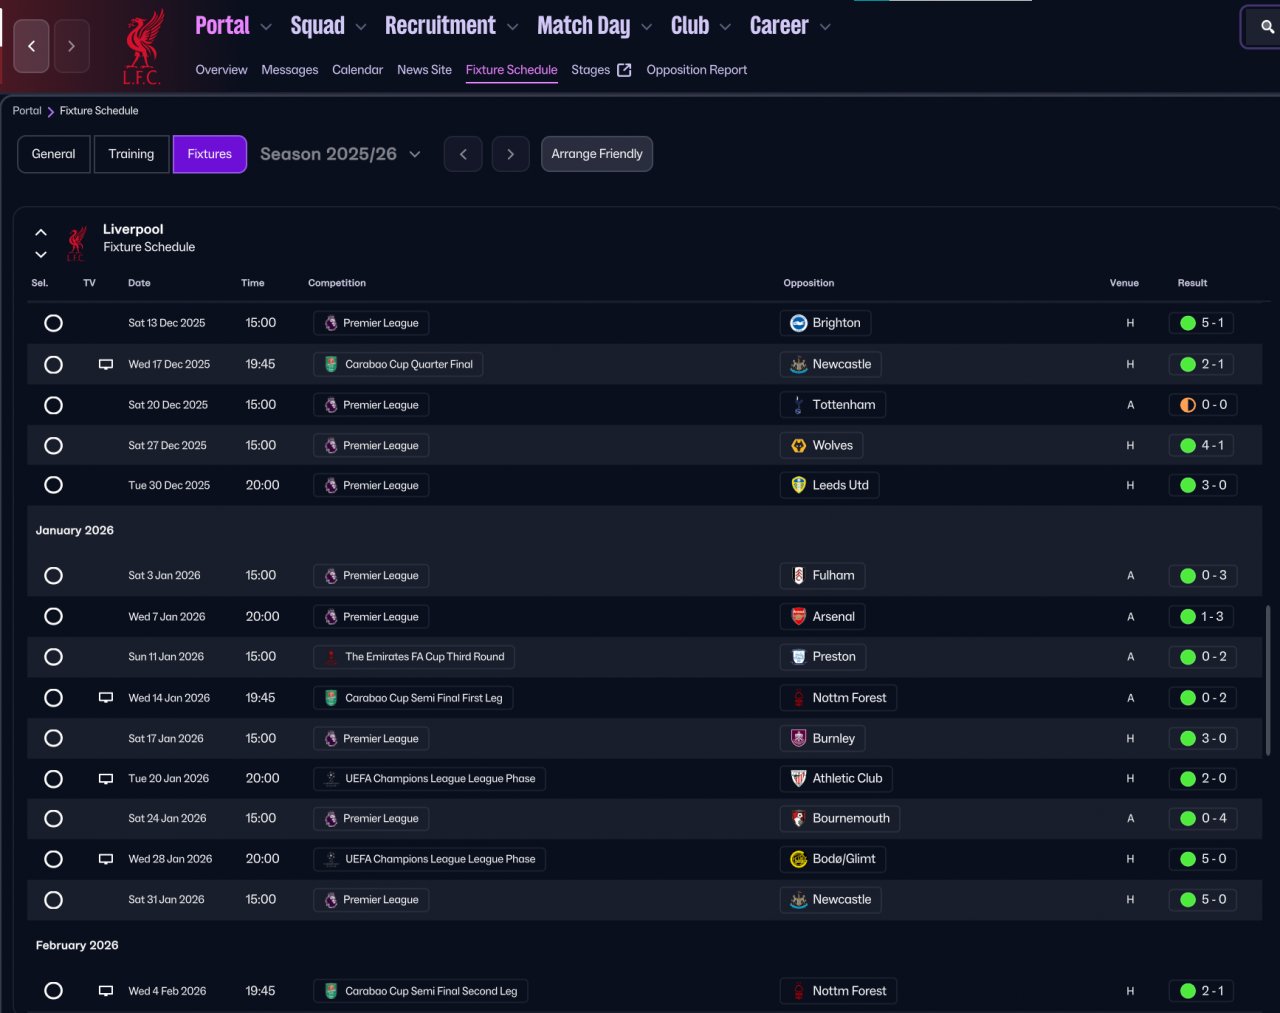Screen dimensions: 1280x1013
Task: Click the Burnley club badge
Action: pyautogui.click(x=798, y=739)
